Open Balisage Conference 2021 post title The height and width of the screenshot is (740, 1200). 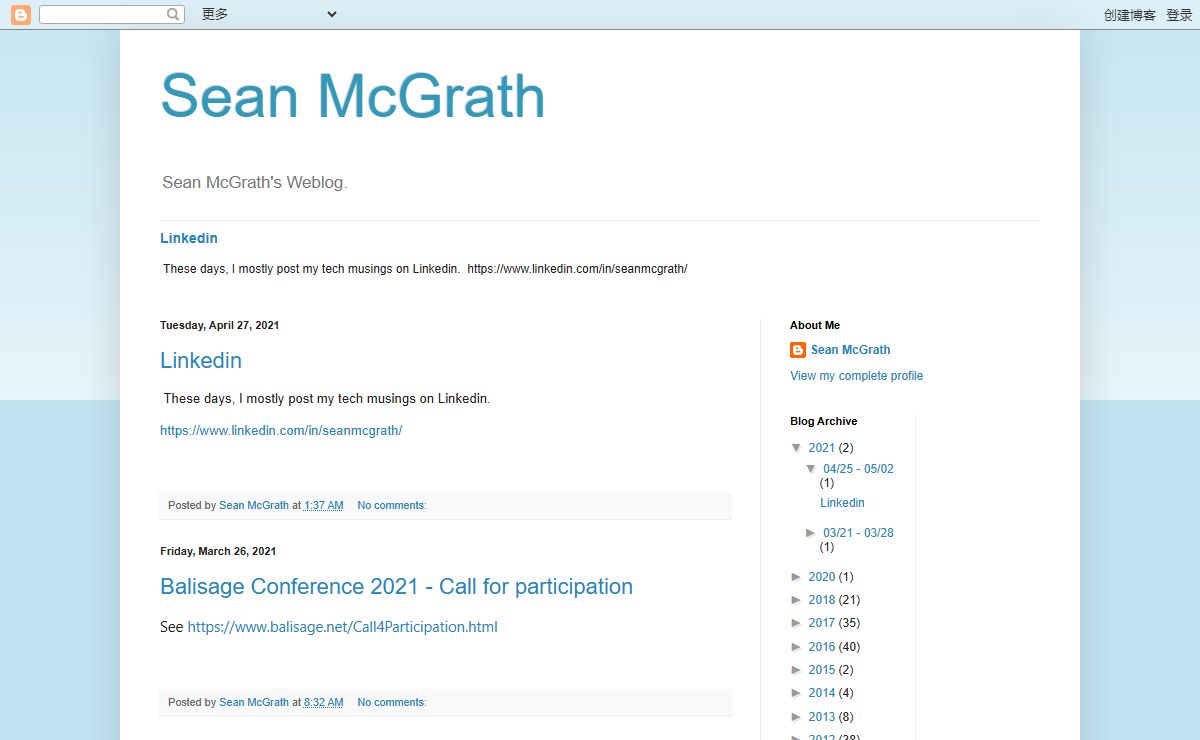397,586
